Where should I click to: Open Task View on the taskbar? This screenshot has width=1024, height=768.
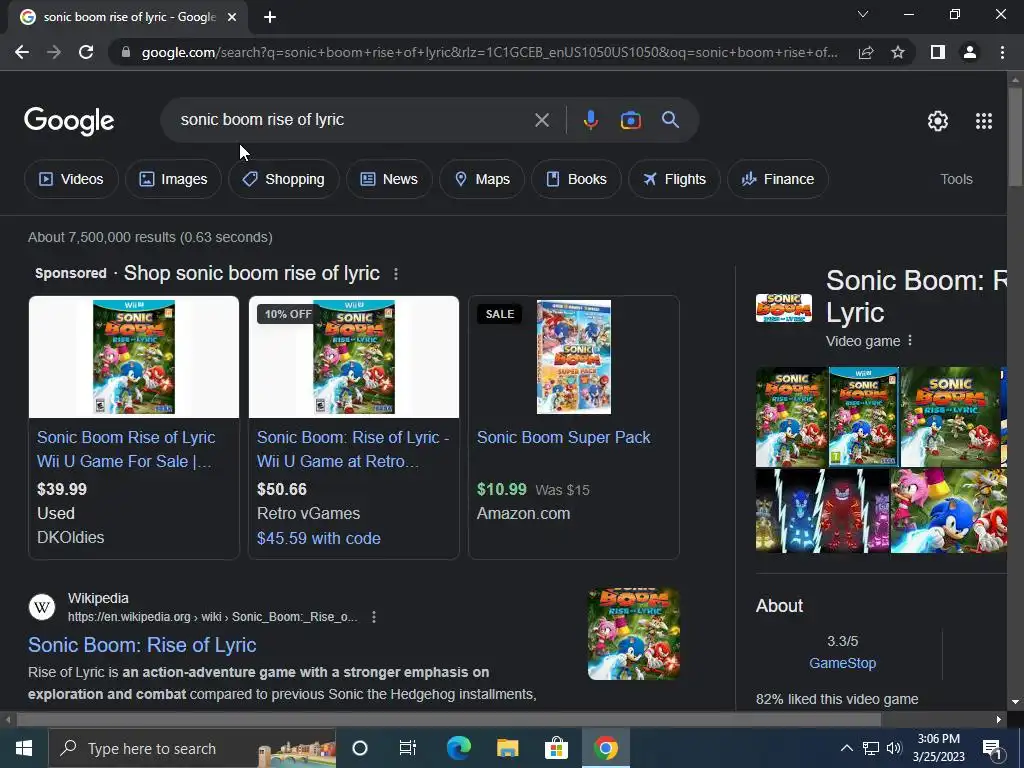(x=408, y=748)
